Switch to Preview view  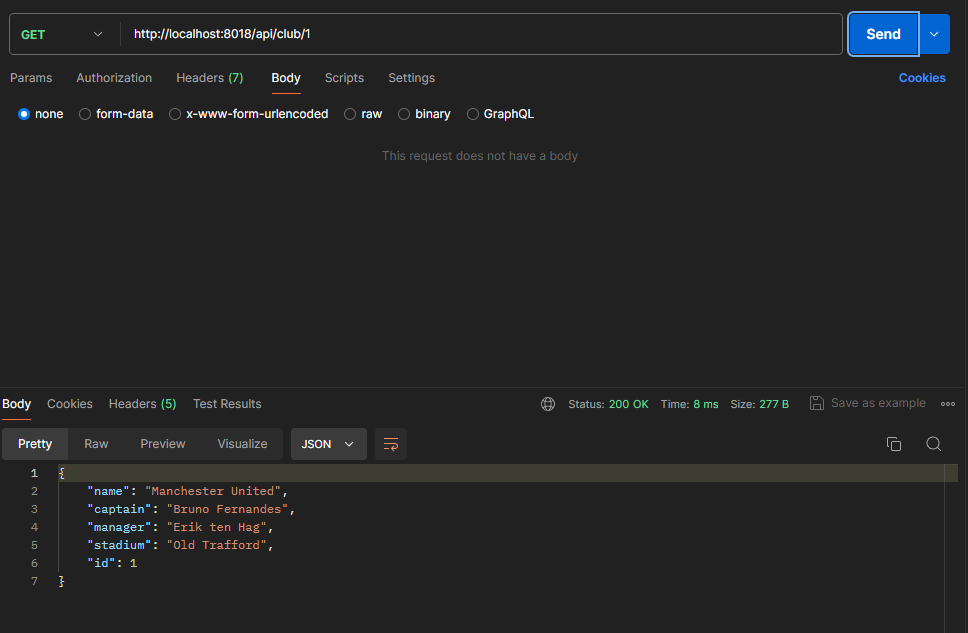click(x=163, y=444)
